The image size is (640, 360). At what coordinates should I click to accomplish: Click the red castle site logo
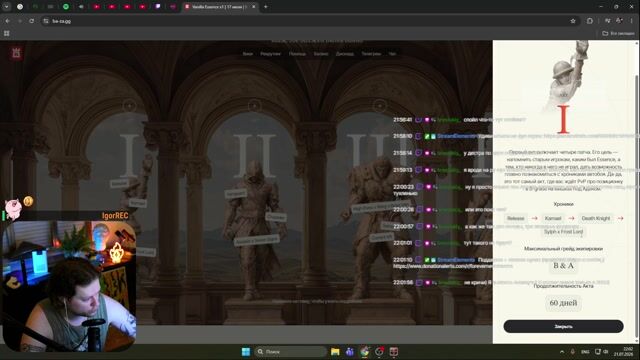16,53
